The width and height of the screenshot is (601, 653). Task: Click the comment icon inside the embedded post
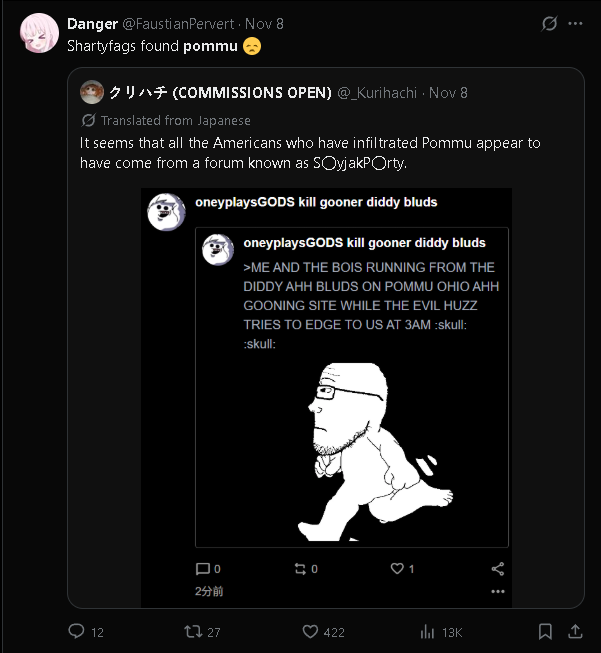click(203, 569)
